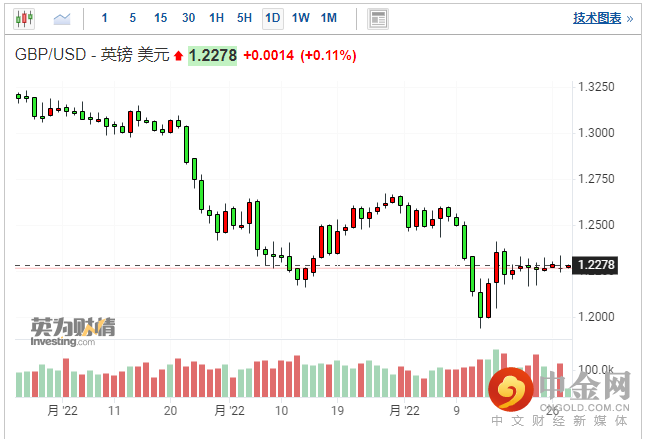Switch to the 1H timeframe
This screenshot has width=645, height=439.
click(216, 18)
